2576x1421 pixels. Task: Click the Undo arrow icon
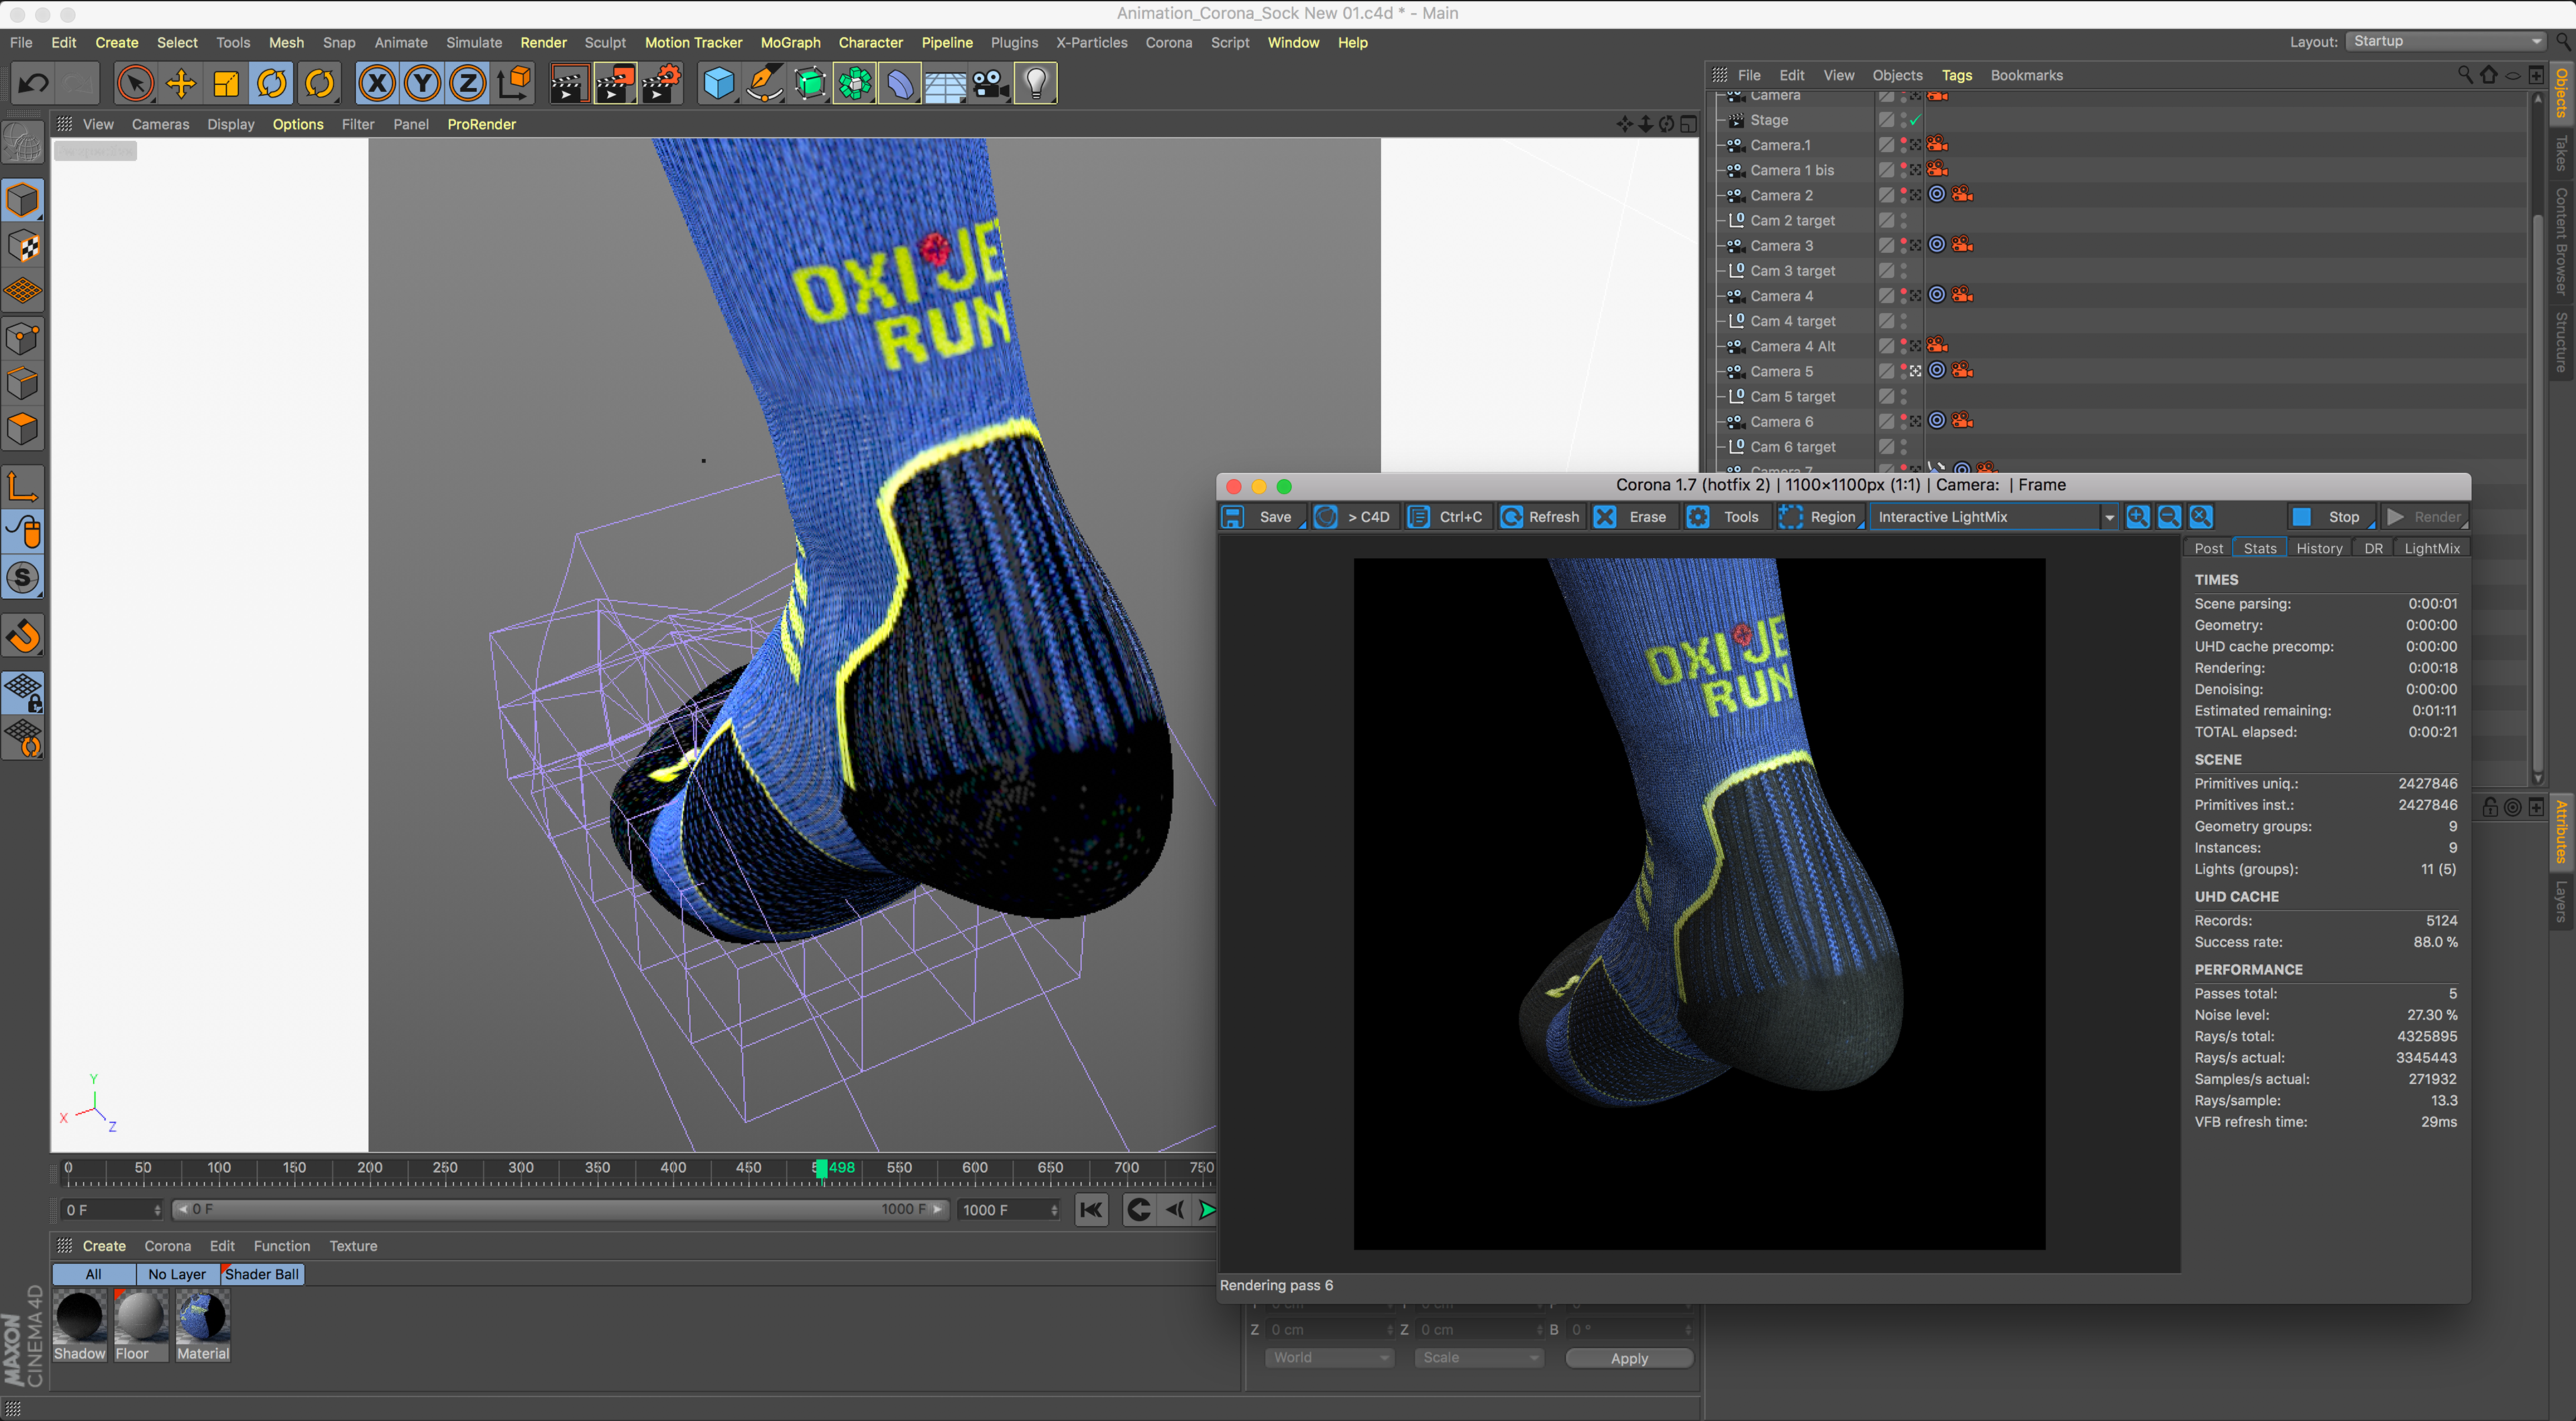coord(33,84)
